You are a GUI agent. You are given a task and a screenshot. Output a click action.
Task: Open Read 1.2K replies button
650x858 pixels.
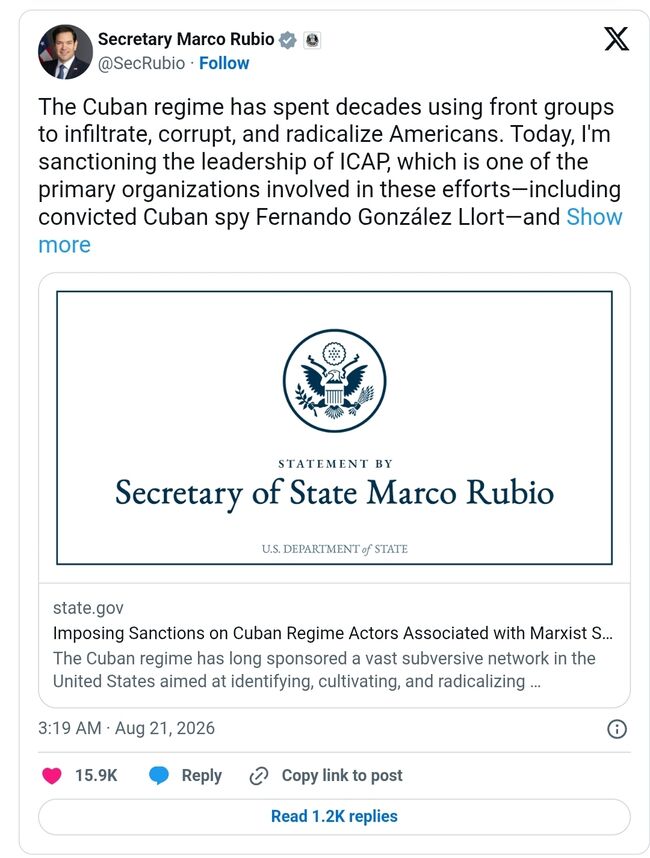(x=334, y=816)
